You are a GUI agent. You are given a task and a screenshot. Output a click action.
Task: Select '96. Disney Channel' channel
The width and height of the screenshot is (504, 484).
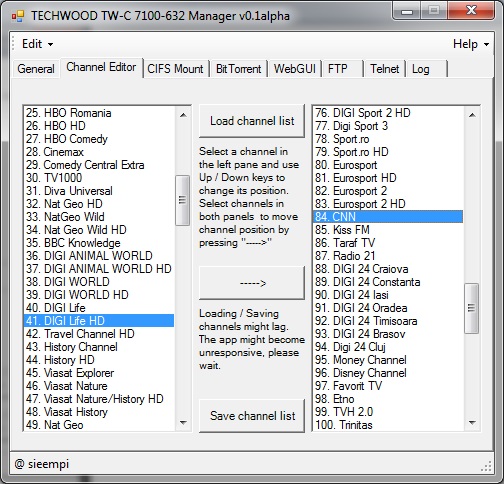(388, 373)
